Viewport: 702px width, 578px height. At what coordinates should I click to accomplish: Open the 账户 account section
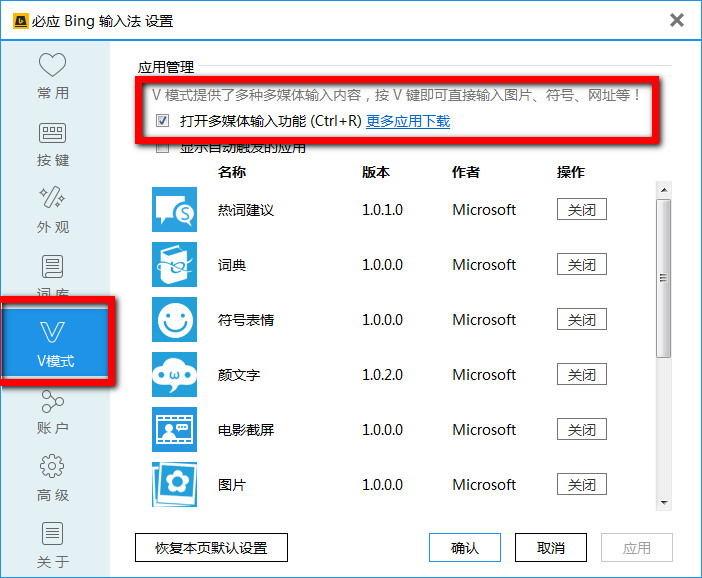click(53, 412)
